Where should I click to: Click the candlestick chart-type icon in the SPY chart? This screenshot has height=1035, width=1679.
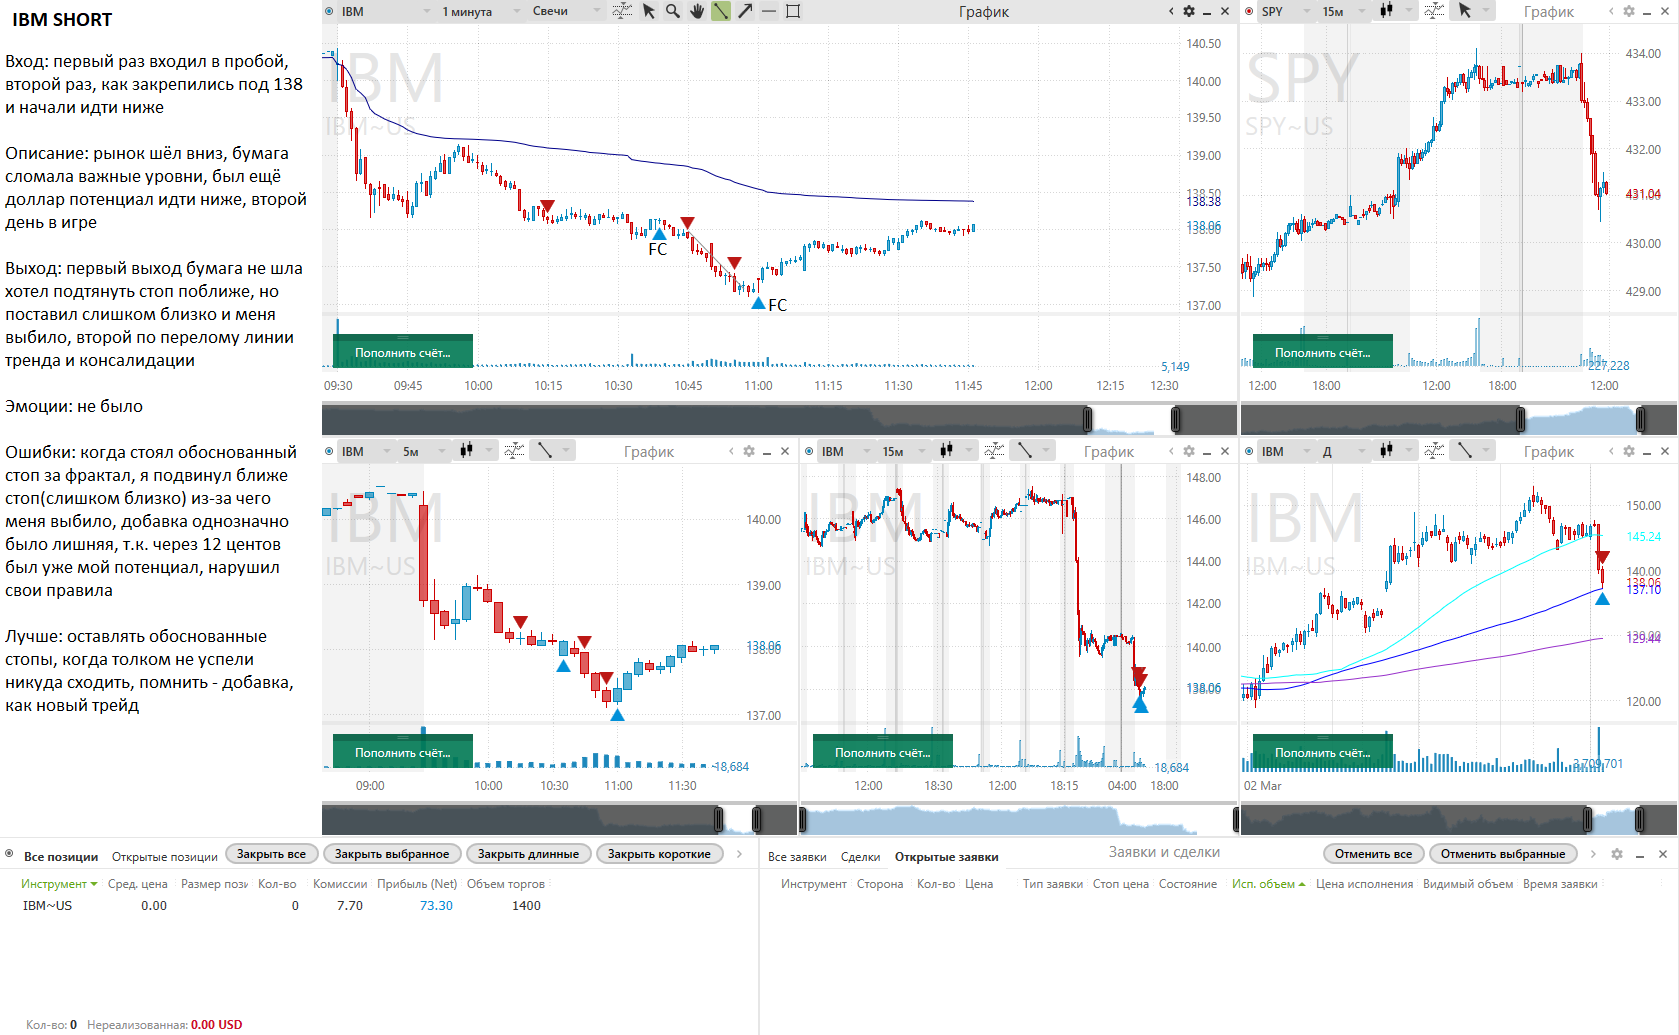coord(1386,11)
